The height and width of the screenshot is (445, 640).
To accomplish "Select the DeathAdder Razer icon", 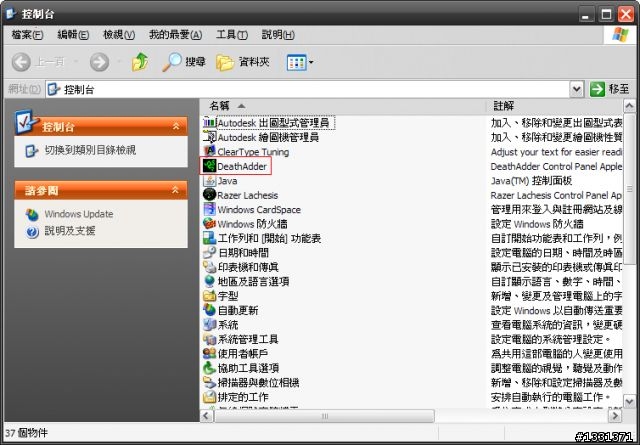I will coord(209,166).
